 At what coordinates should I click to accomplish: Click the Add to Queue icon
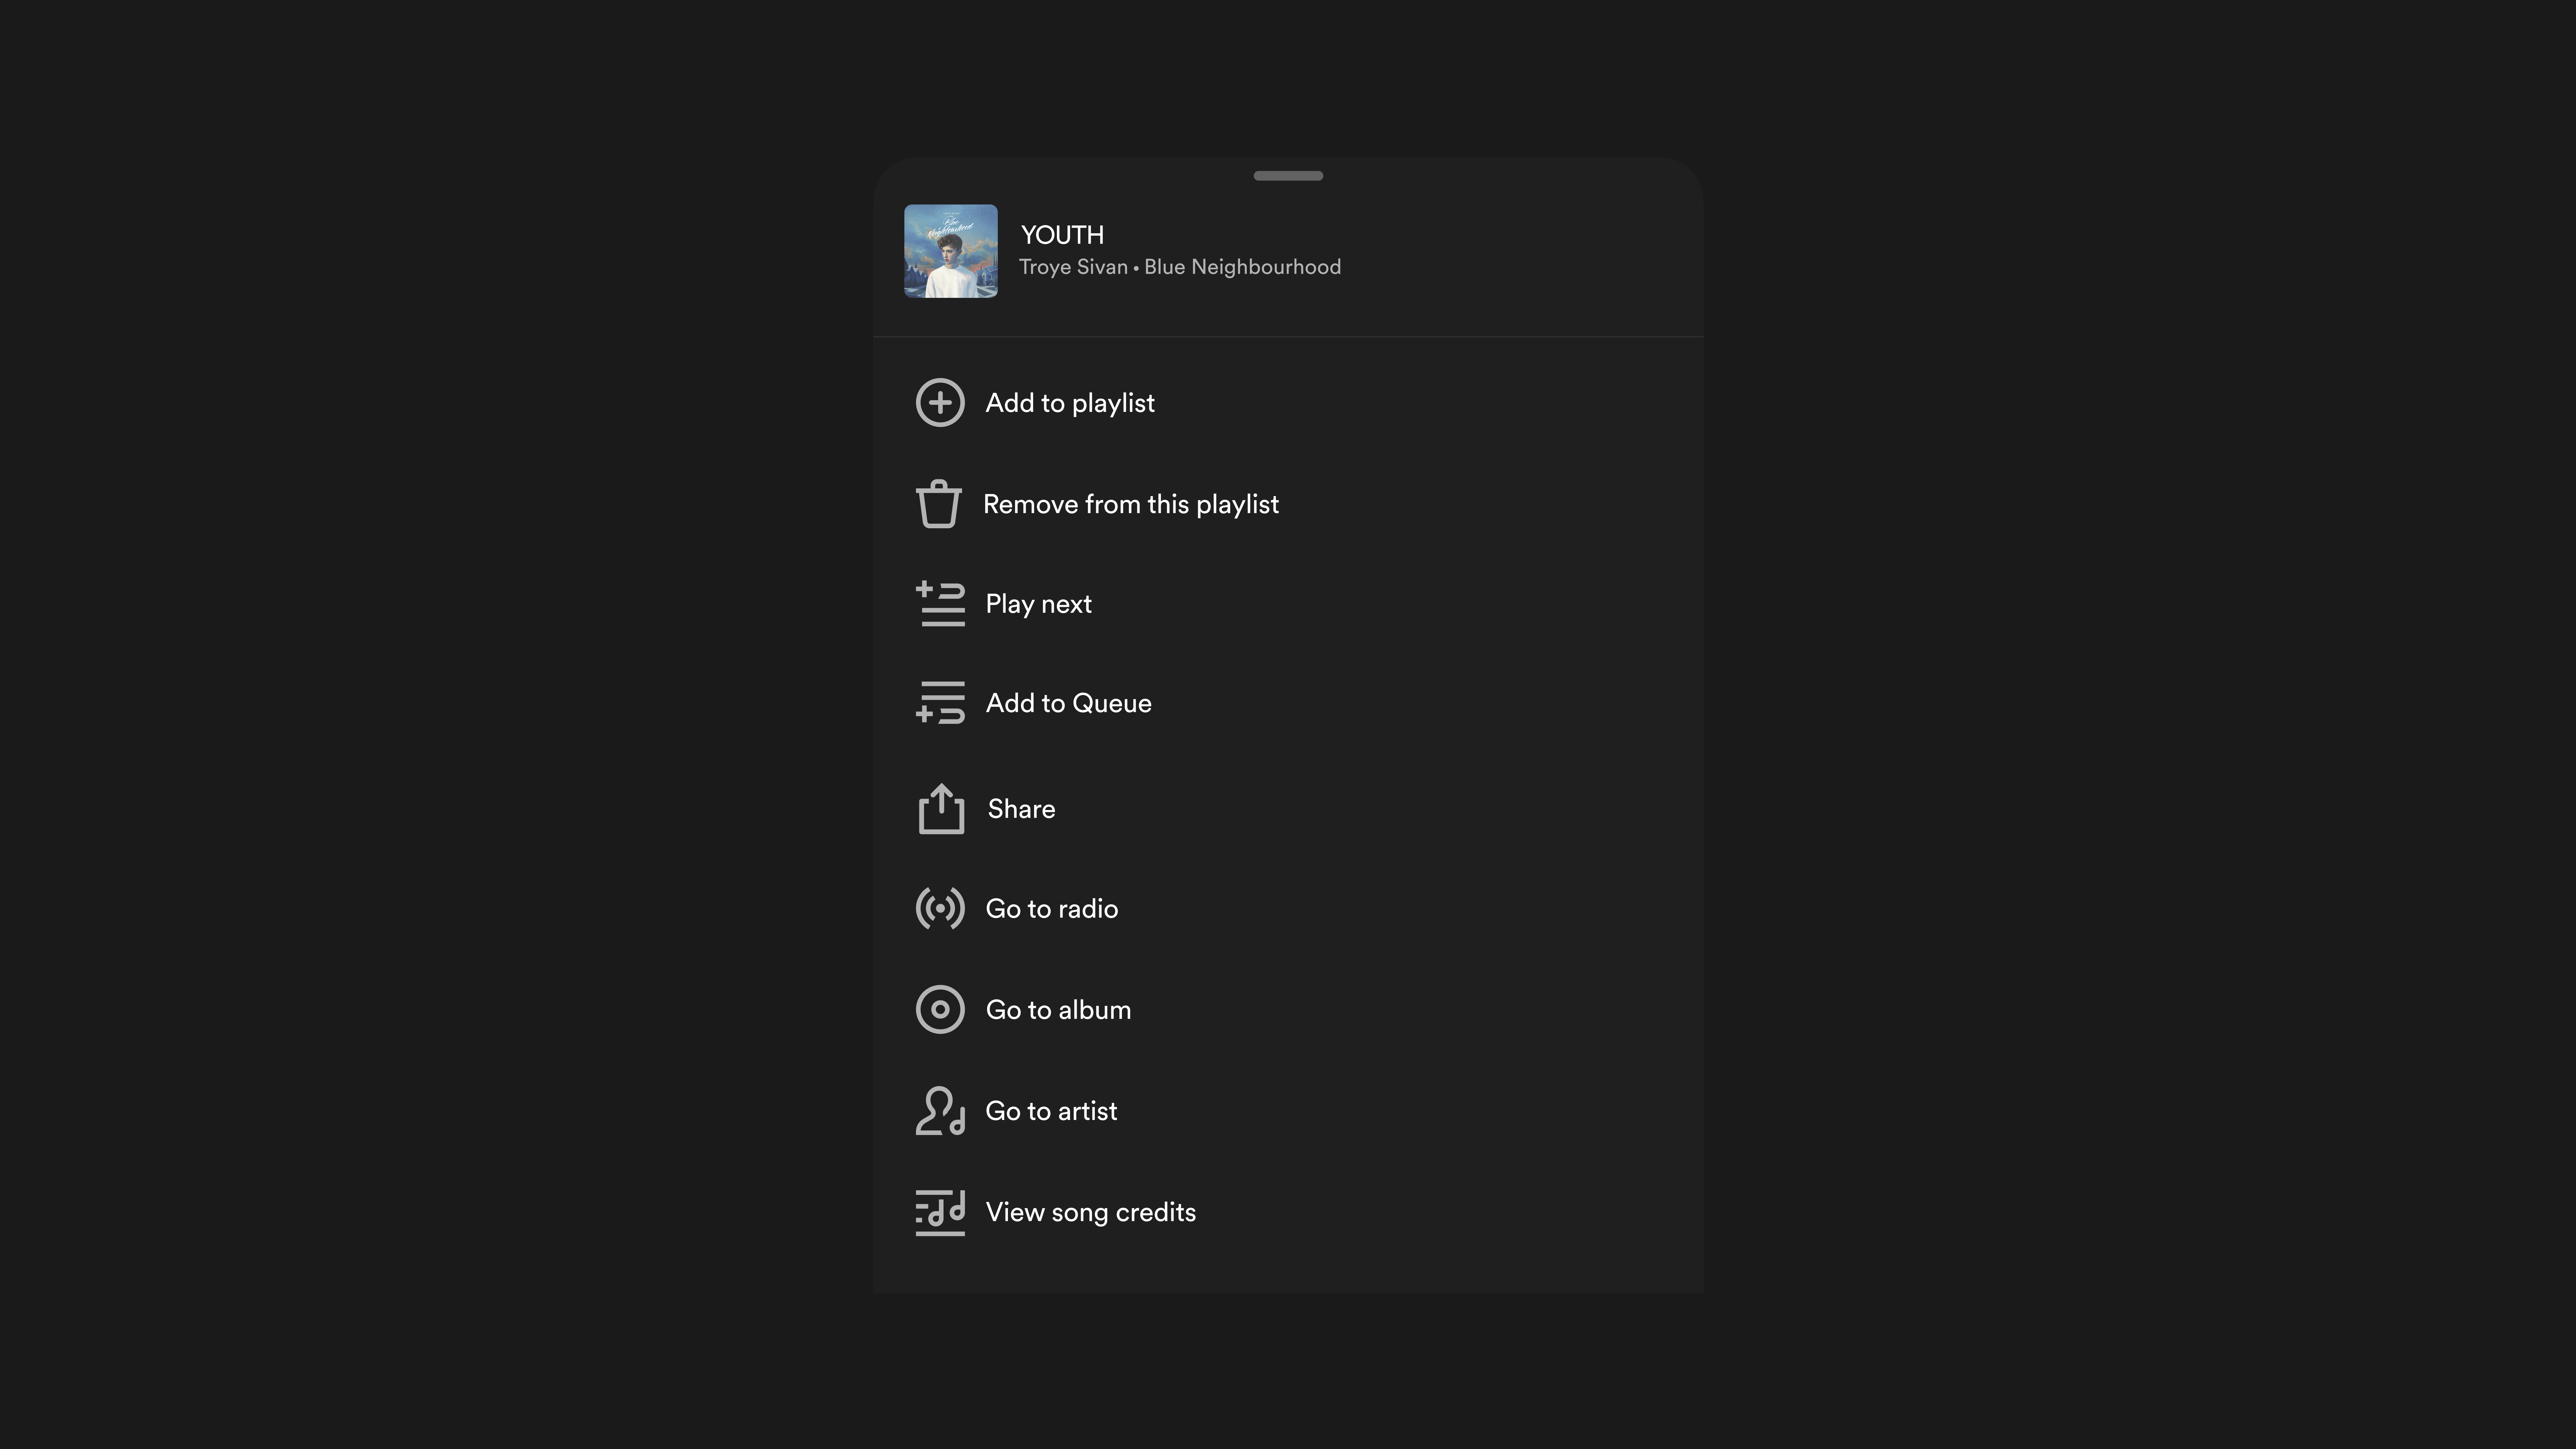(x=940, y=703)
